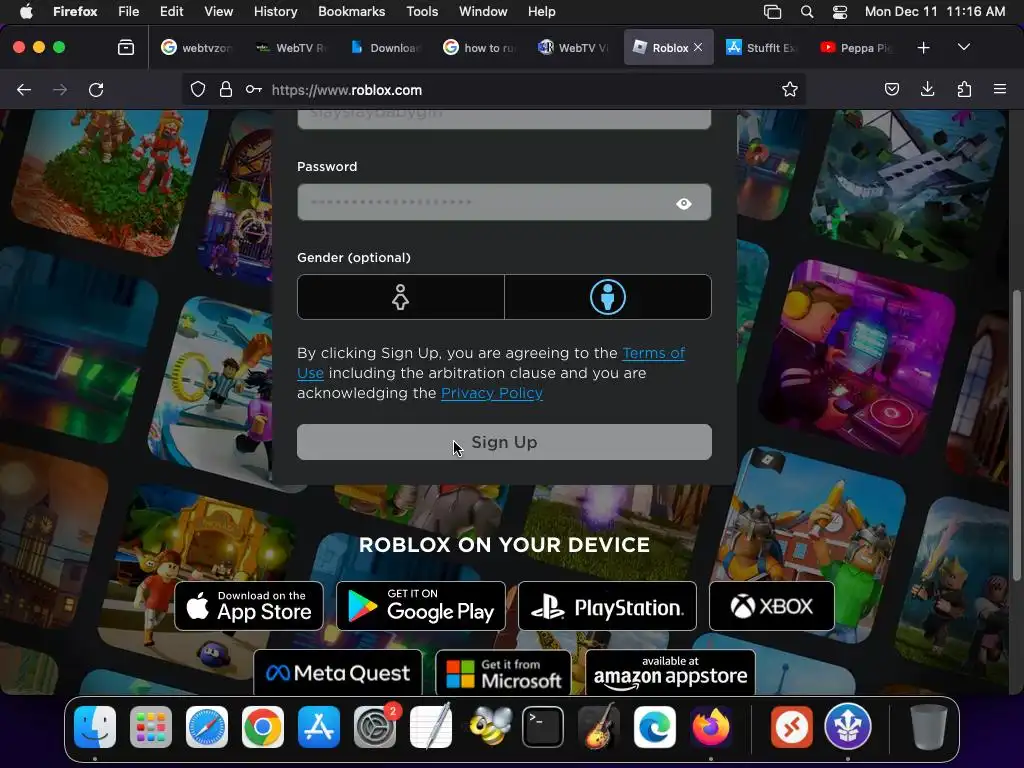Viewport: 1024px width, 768px height.
Task: Open Launchpad from the dock
Action: coord(151,727)
